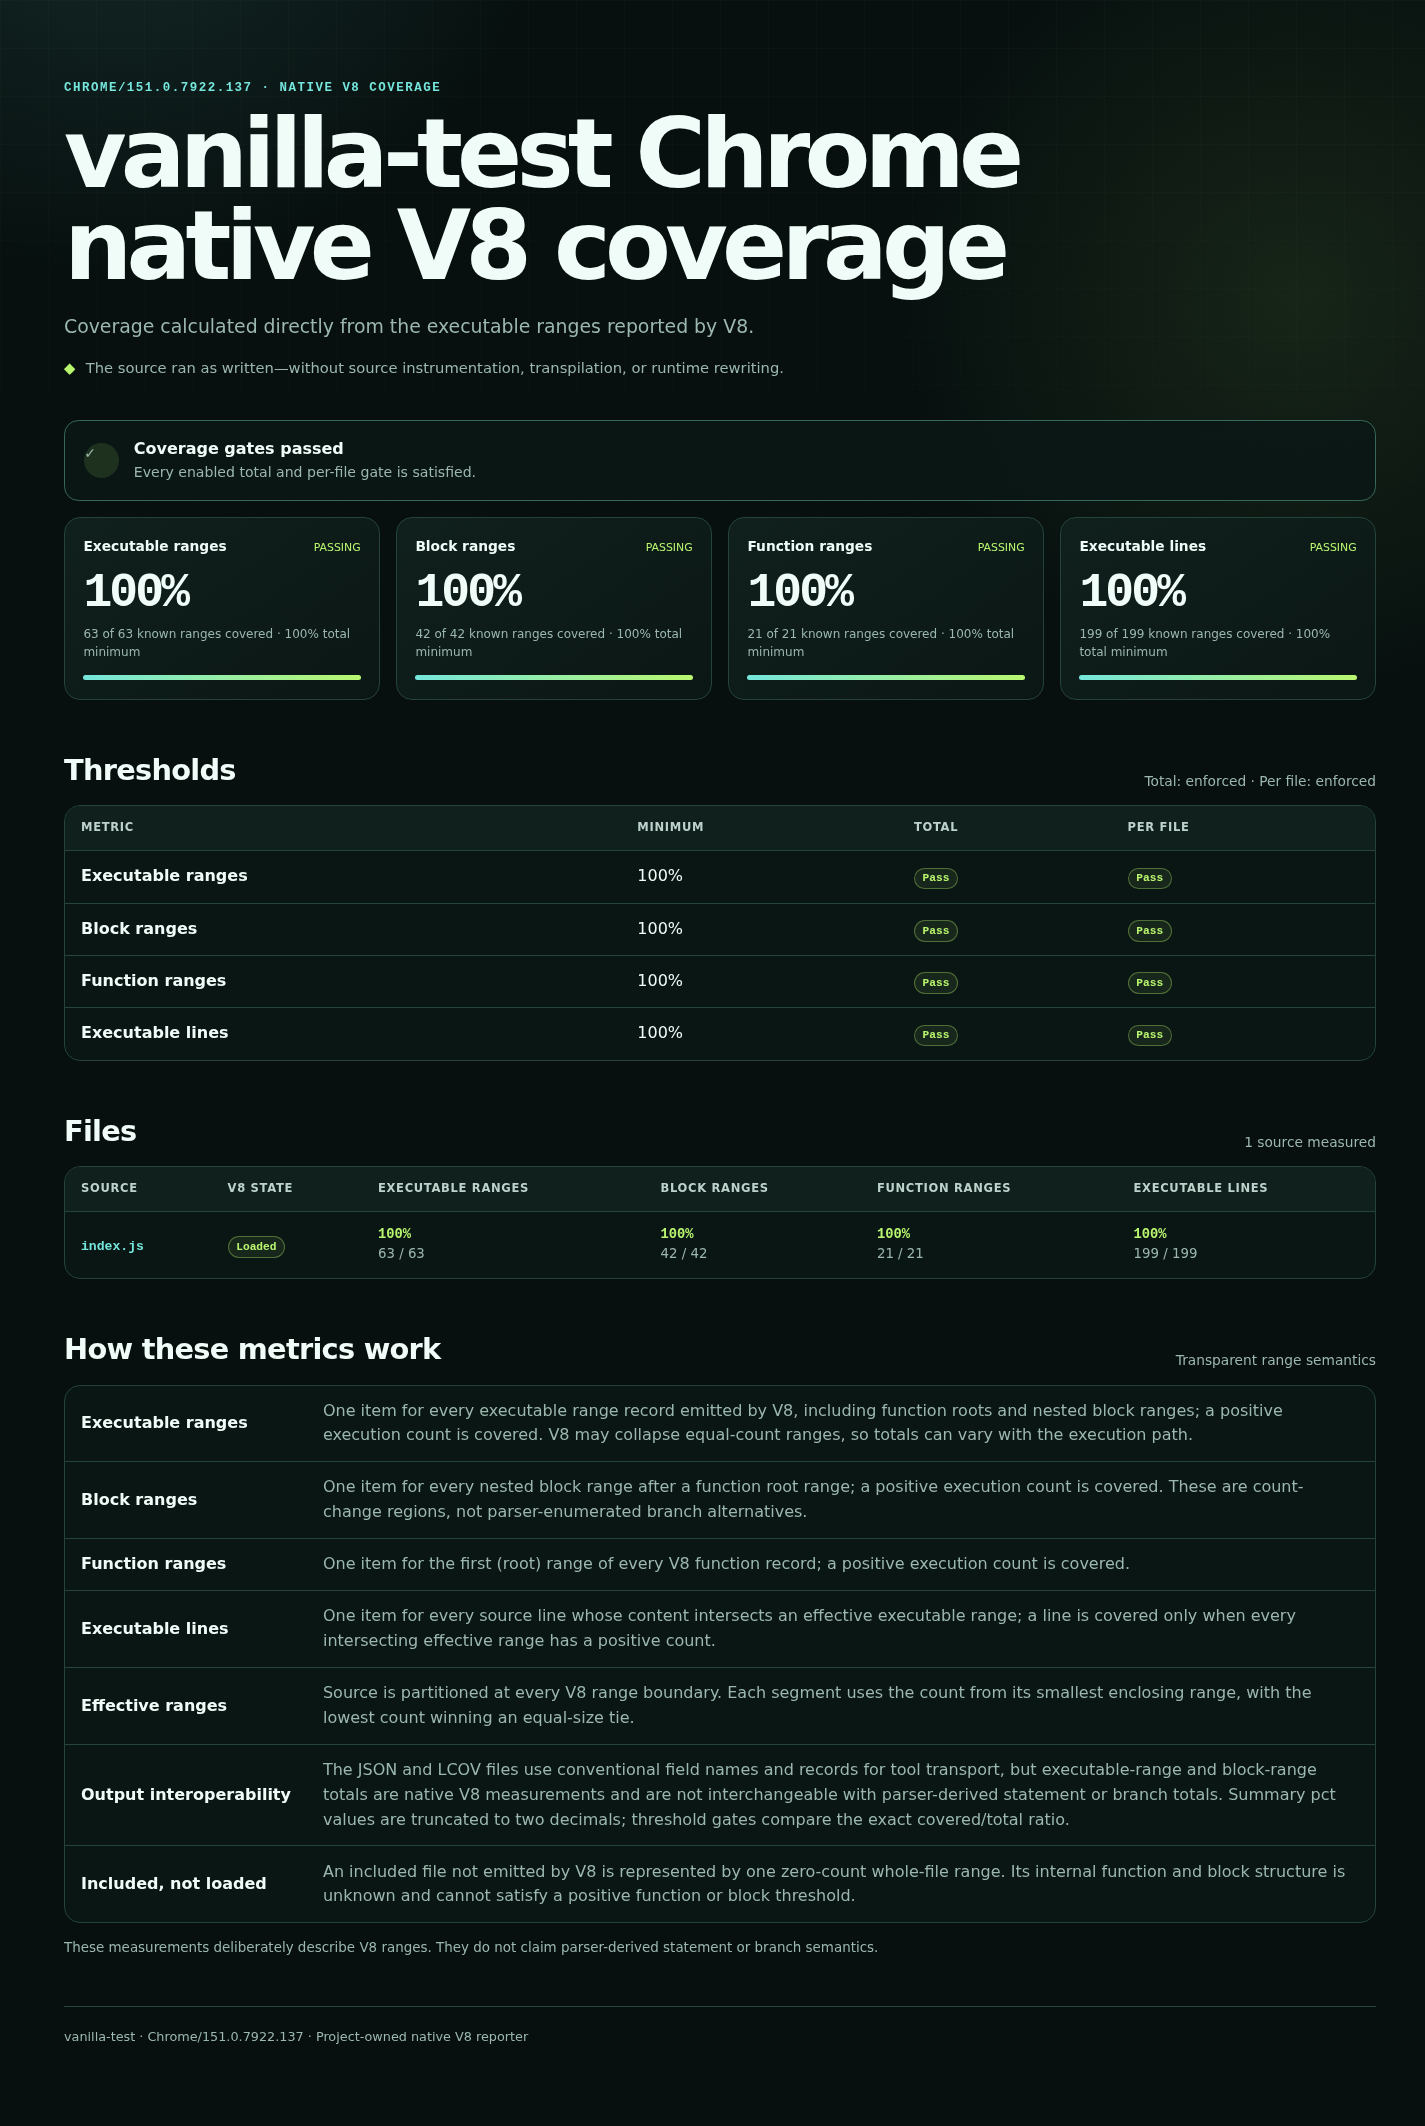
Task: Click the "Project-owned native V8 reporter" footer text
Action: pos(422,2037)
